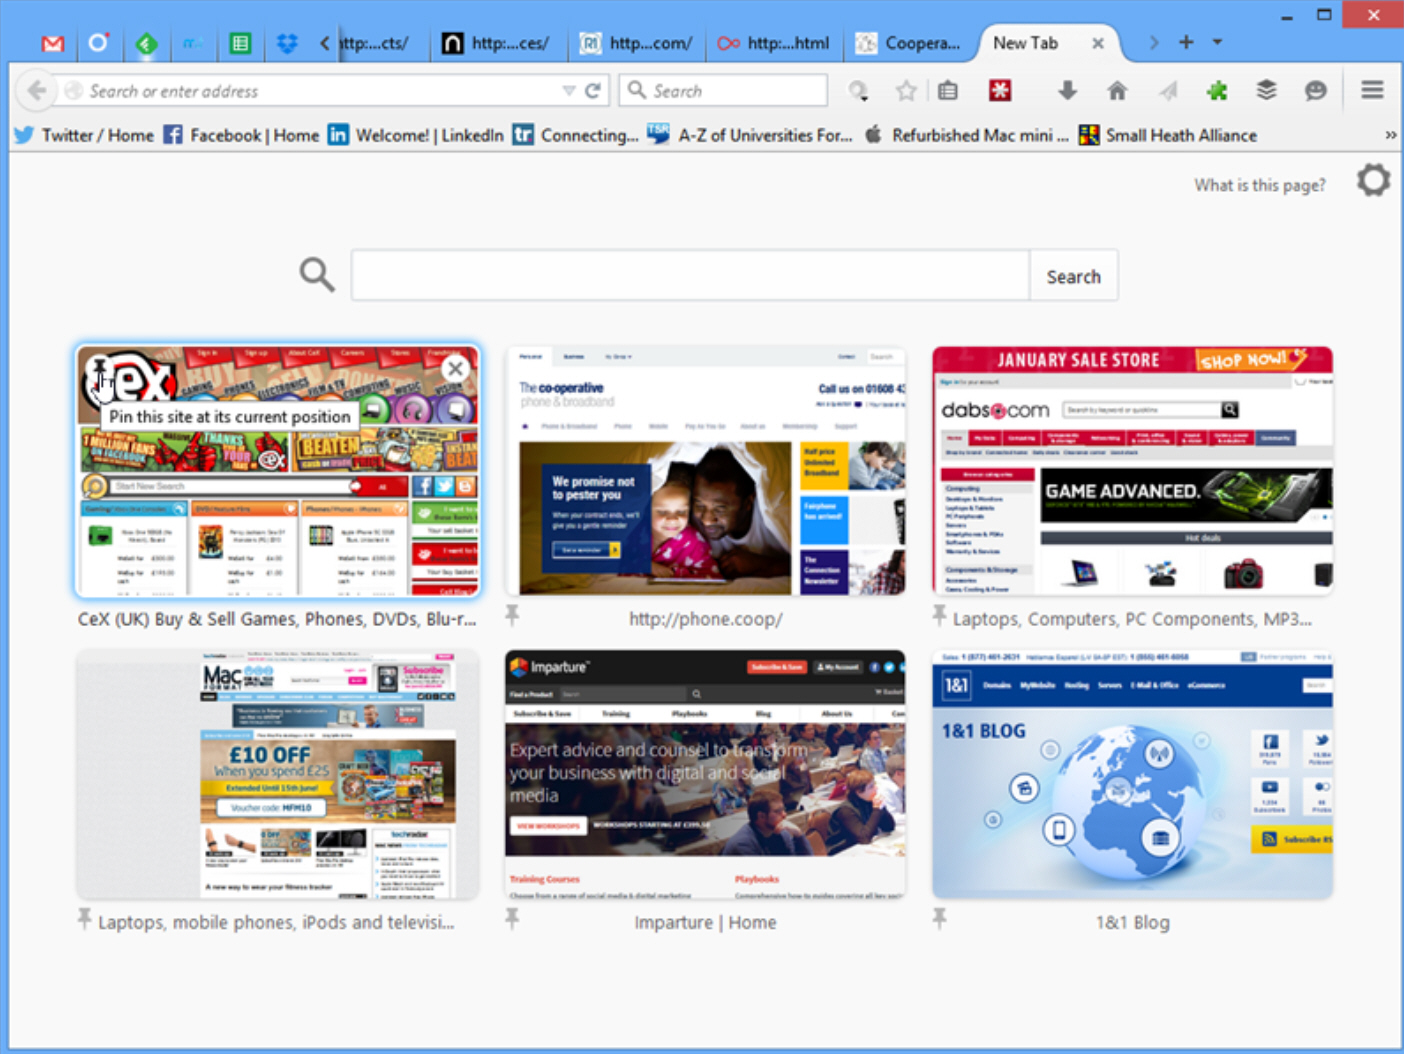Open the Welcome! | LinkedIn bookmark

click(416, 135)
